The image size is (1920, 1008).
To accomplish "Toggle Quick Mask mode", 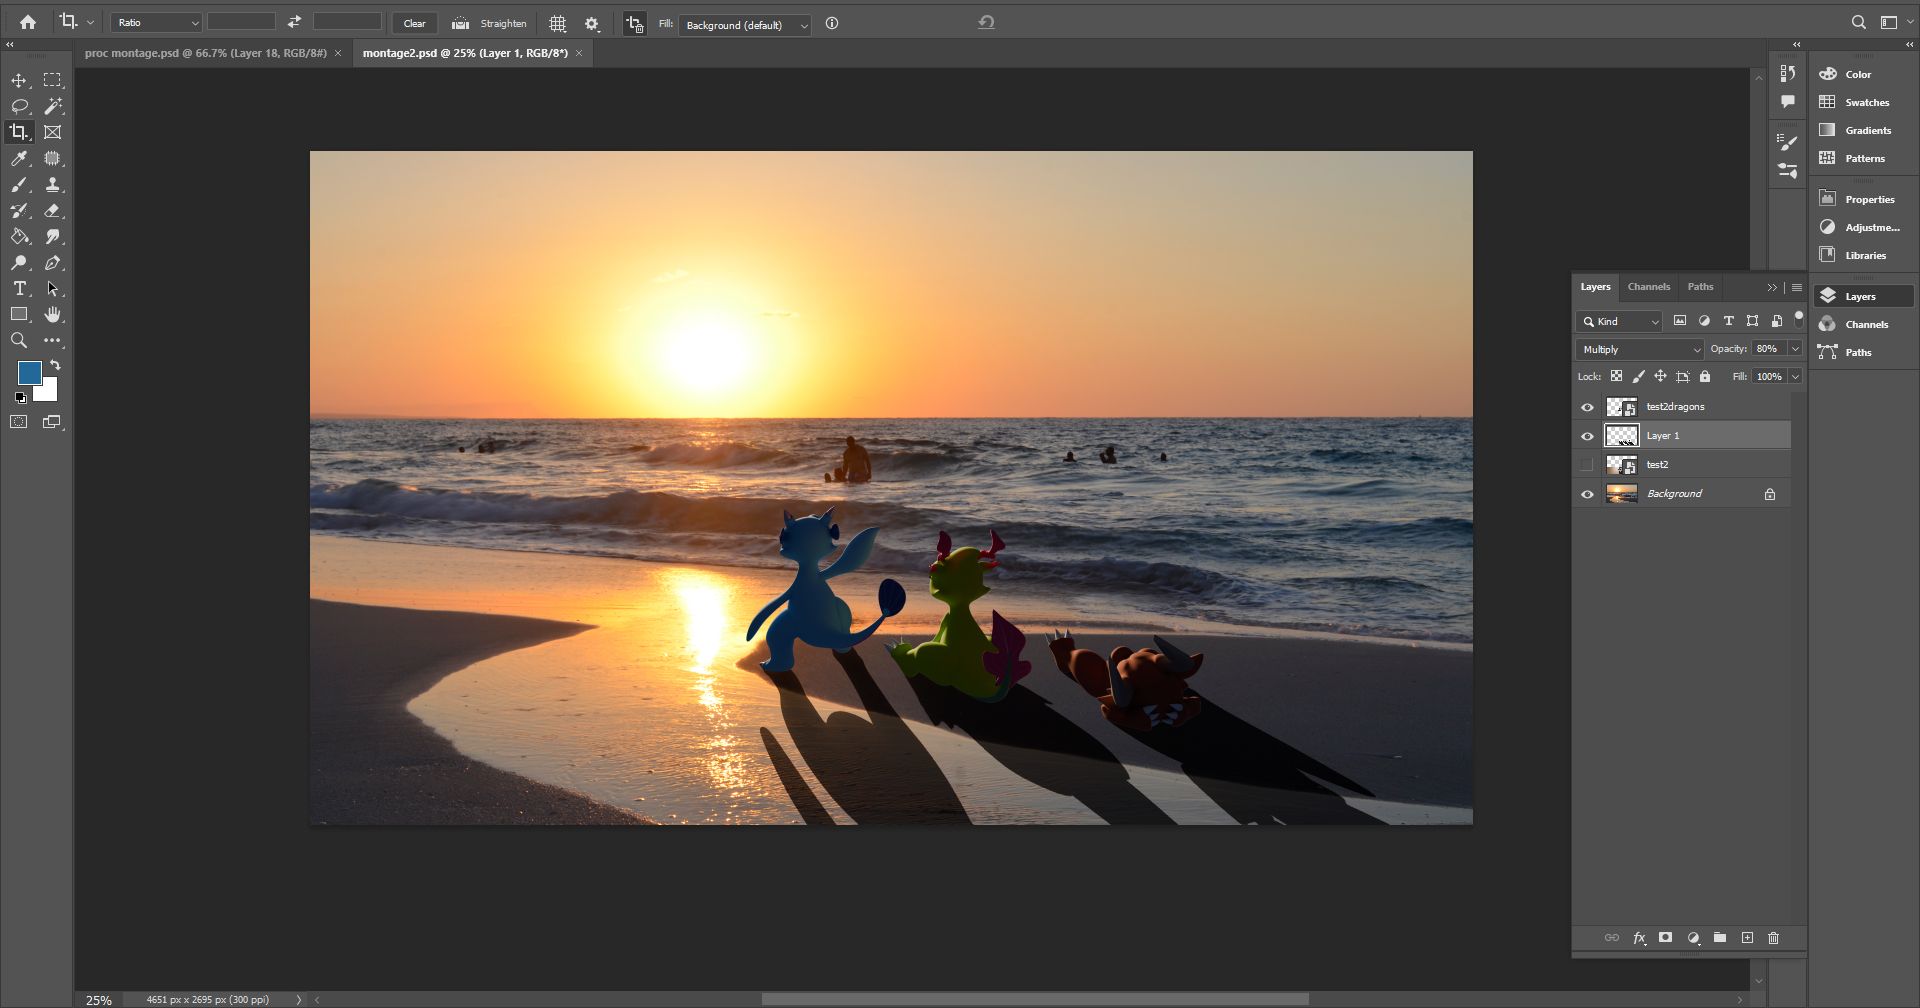I will point(19,422).
